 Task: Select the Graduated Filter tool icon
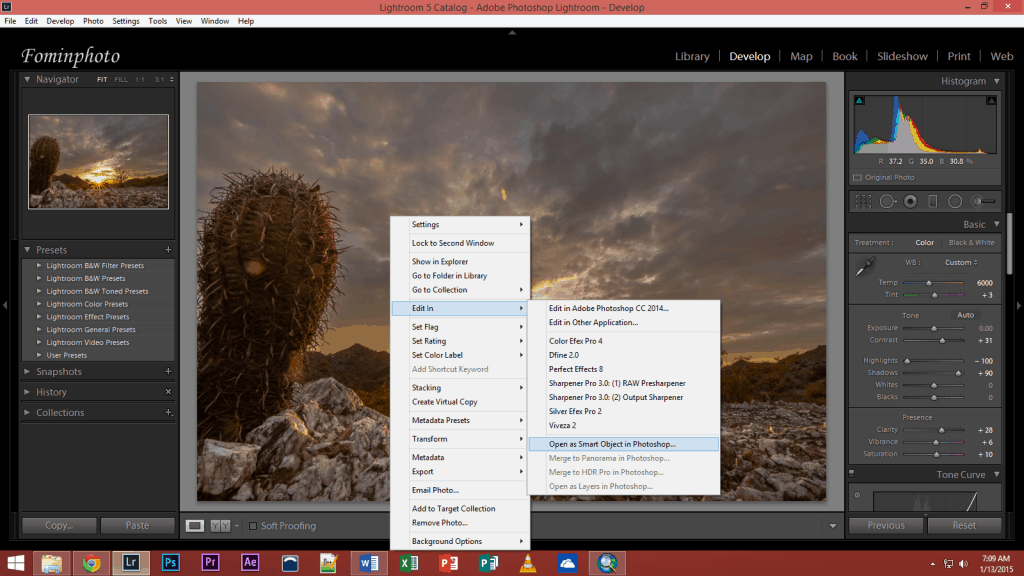pyautogui.click(x=933, y=202)
